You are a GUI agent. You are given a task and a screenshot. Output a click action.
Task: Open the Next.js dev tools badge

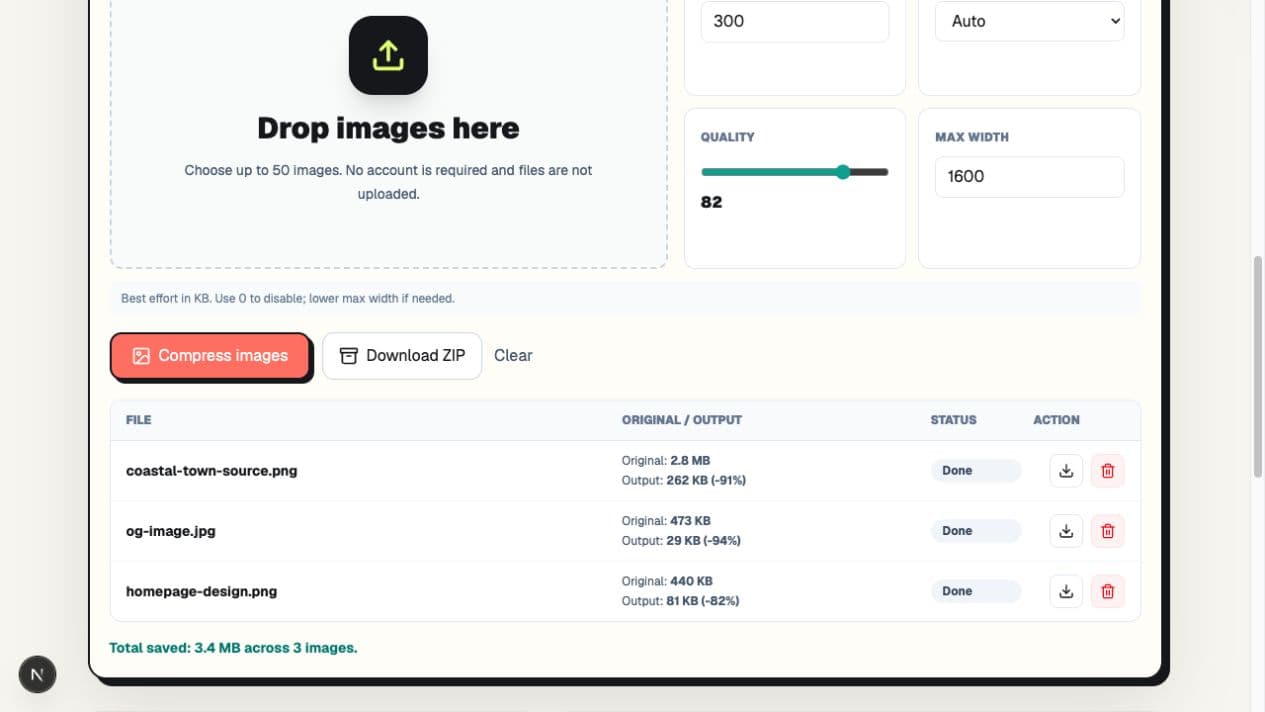coord(37,674)
